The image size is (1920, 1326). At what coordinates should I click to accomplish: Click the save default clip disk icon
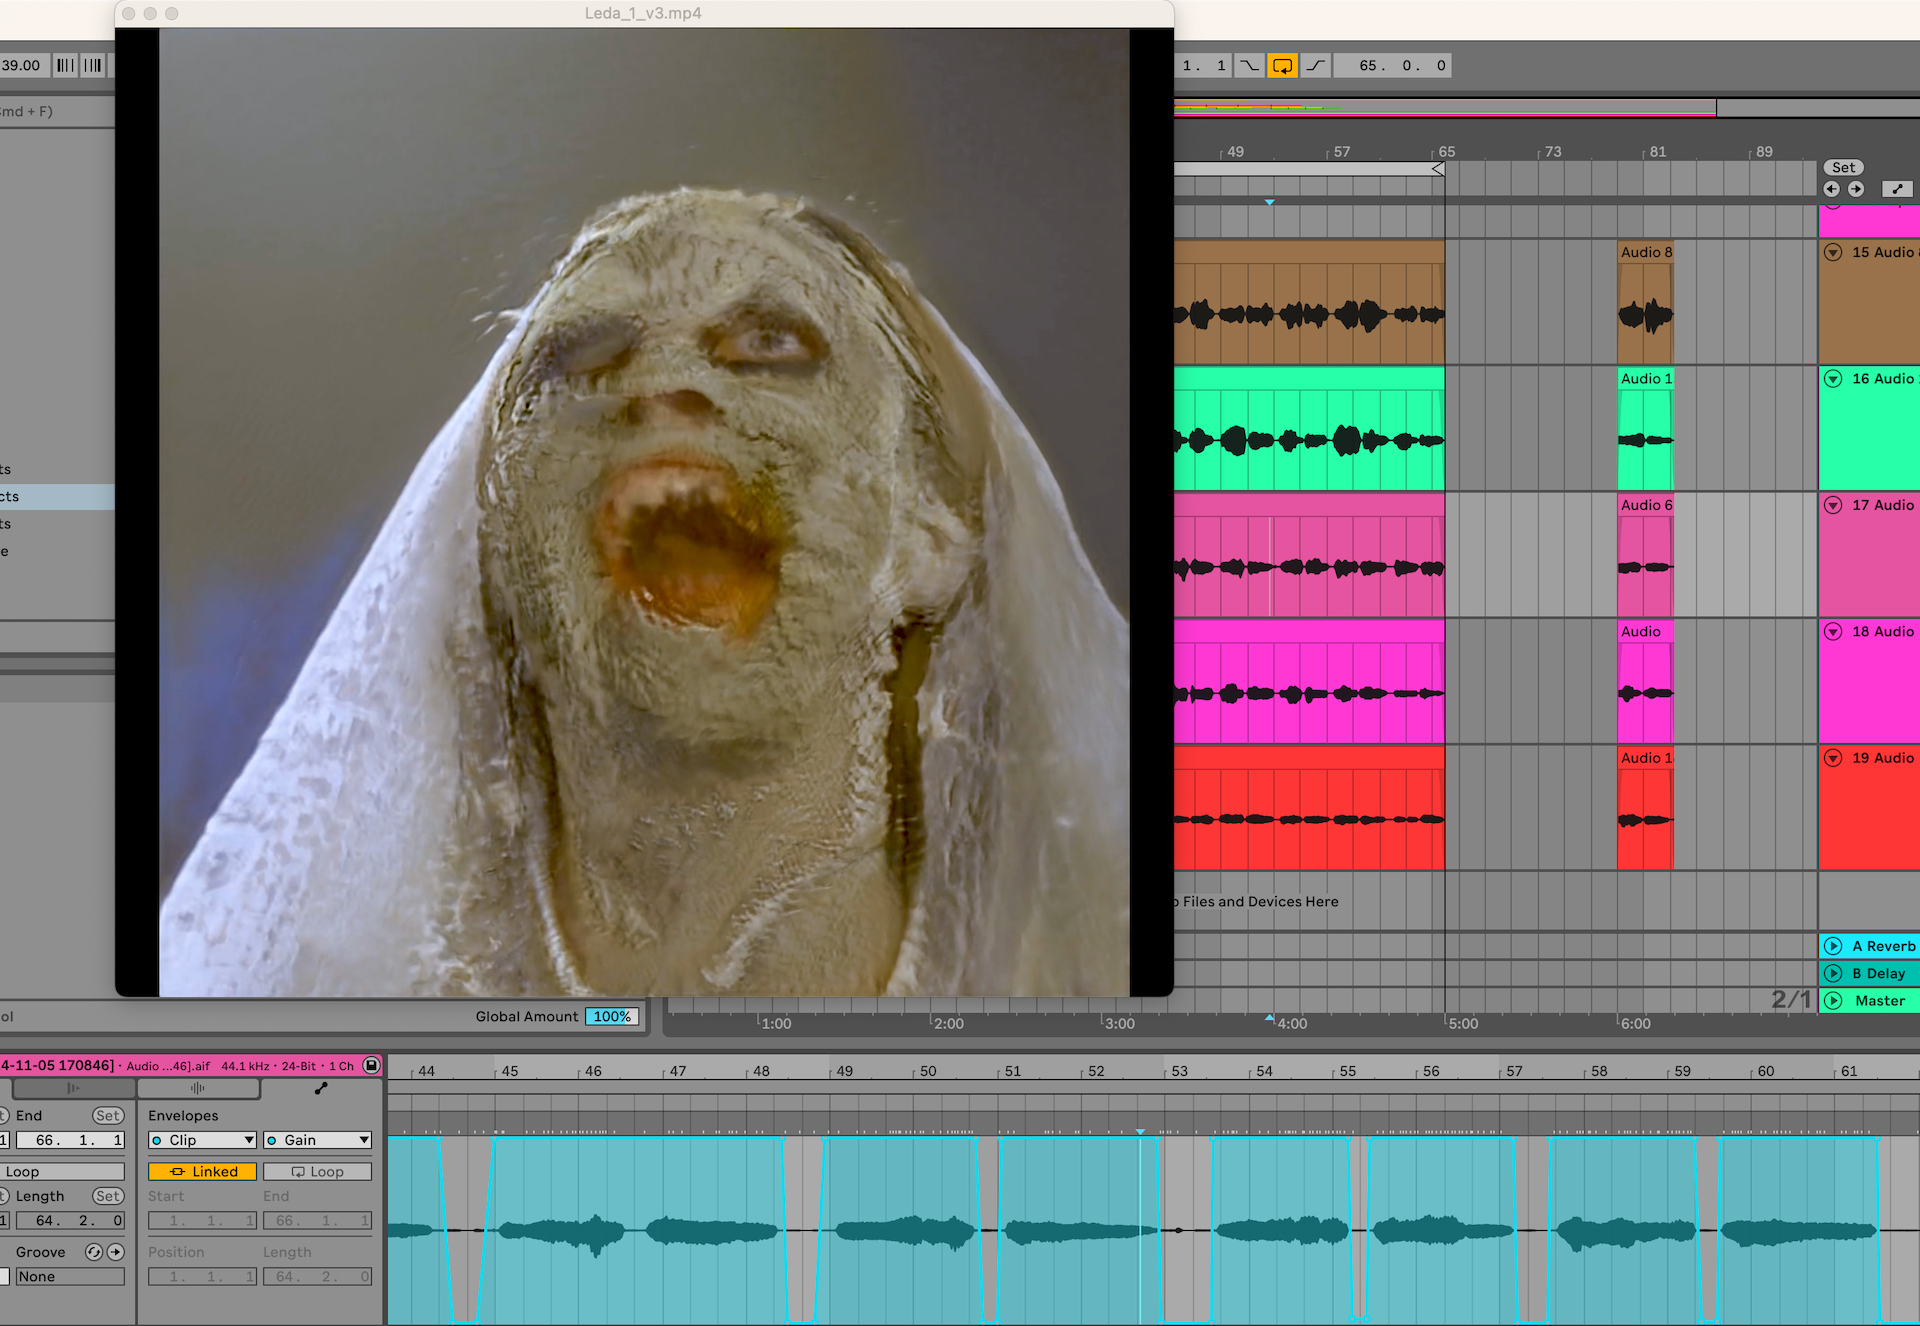pyautogui.click(x=371, y=1065)
